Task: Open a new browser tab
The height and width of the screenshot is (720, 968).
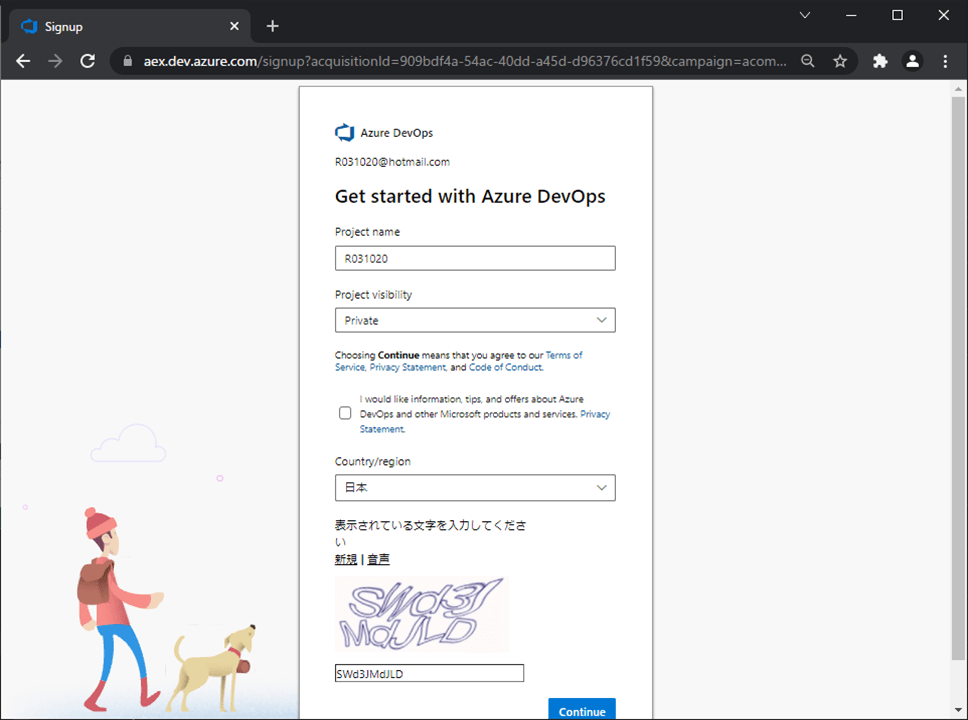Action: pyautogui.click(x=272, y=27)
